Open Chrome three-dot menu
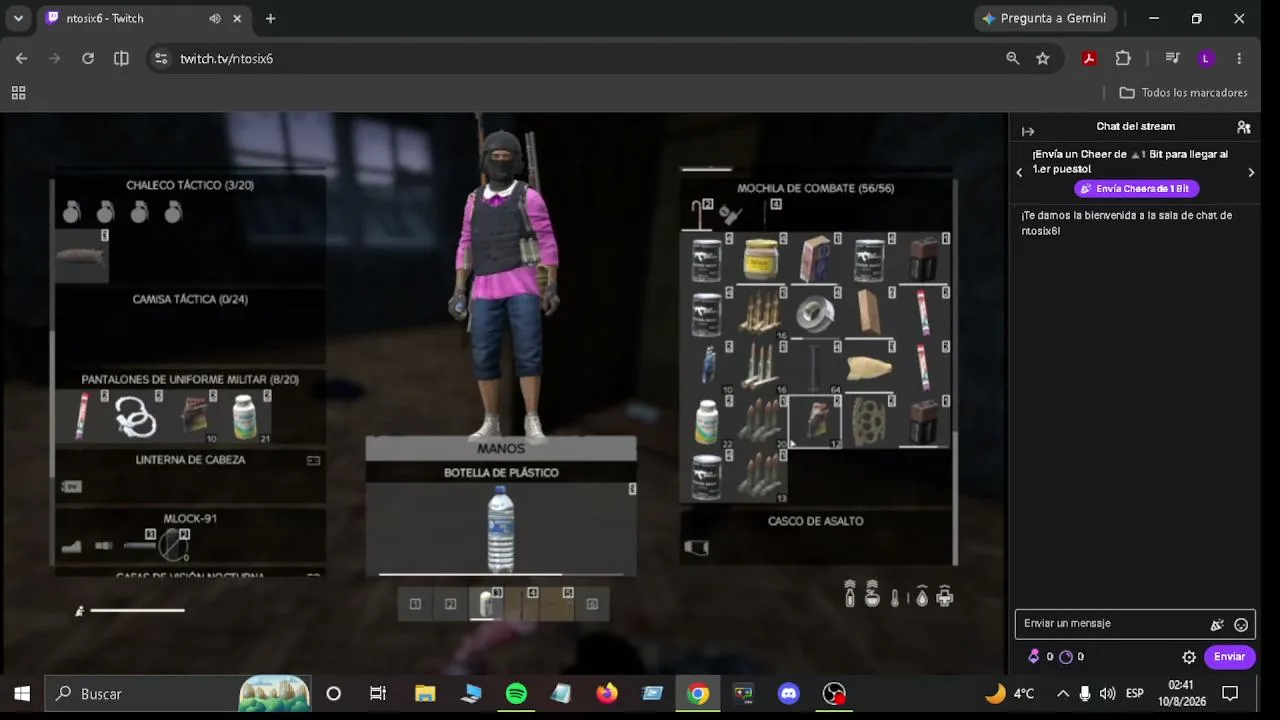 [x=1239, y=58]
